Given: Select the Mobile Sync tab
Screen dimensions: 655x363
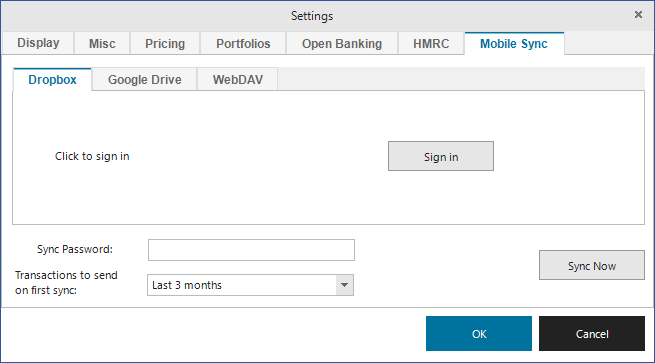Looking at the screenshot, I should [514, 43].
